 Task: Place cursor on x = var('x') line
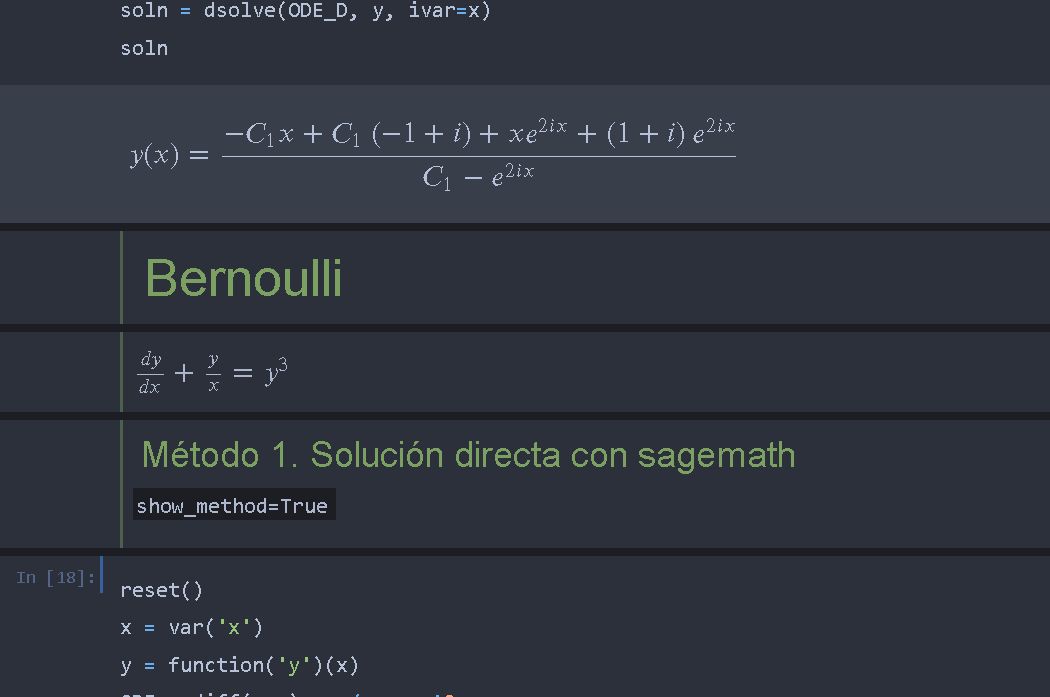pyautogui.click(x=192, y=627)
